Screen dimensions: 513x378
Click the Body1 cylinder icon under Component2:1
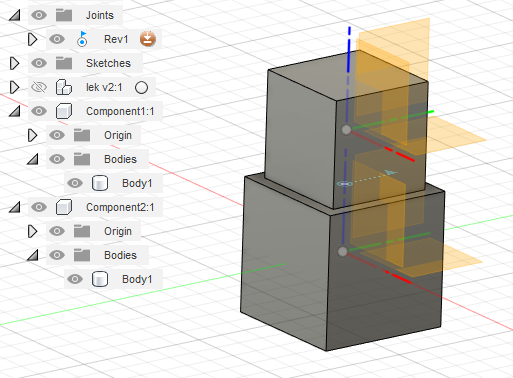[x=100, y=279]
